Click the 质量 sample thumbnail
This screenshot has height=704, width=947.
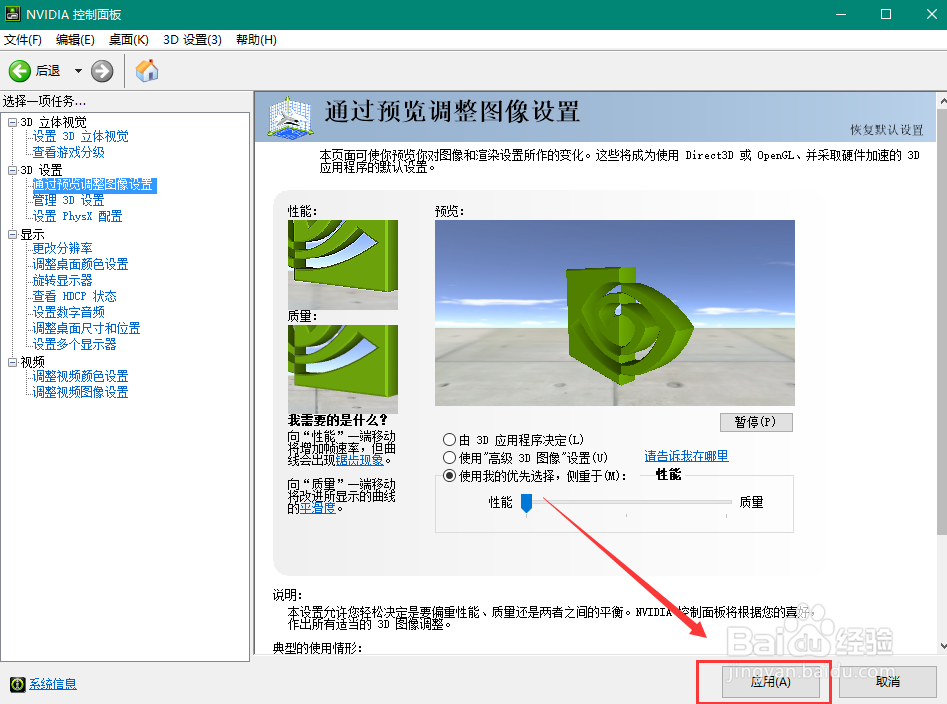tap(342, 369)
